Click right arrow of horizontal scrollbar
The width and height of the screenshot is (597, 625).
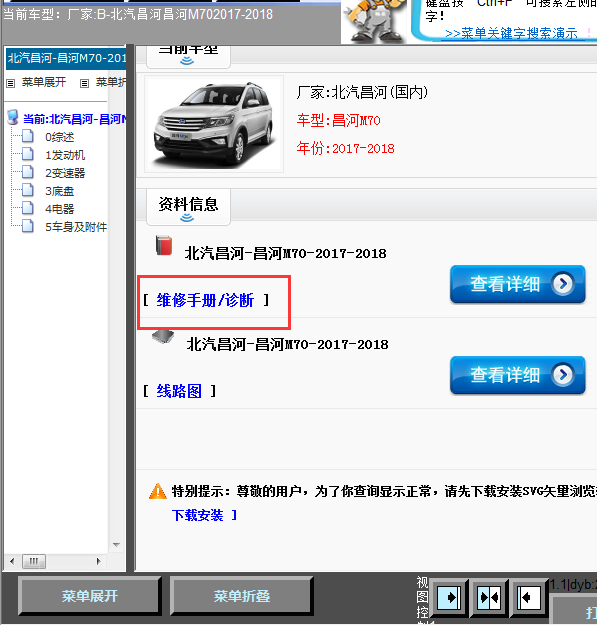pos(98,562)
